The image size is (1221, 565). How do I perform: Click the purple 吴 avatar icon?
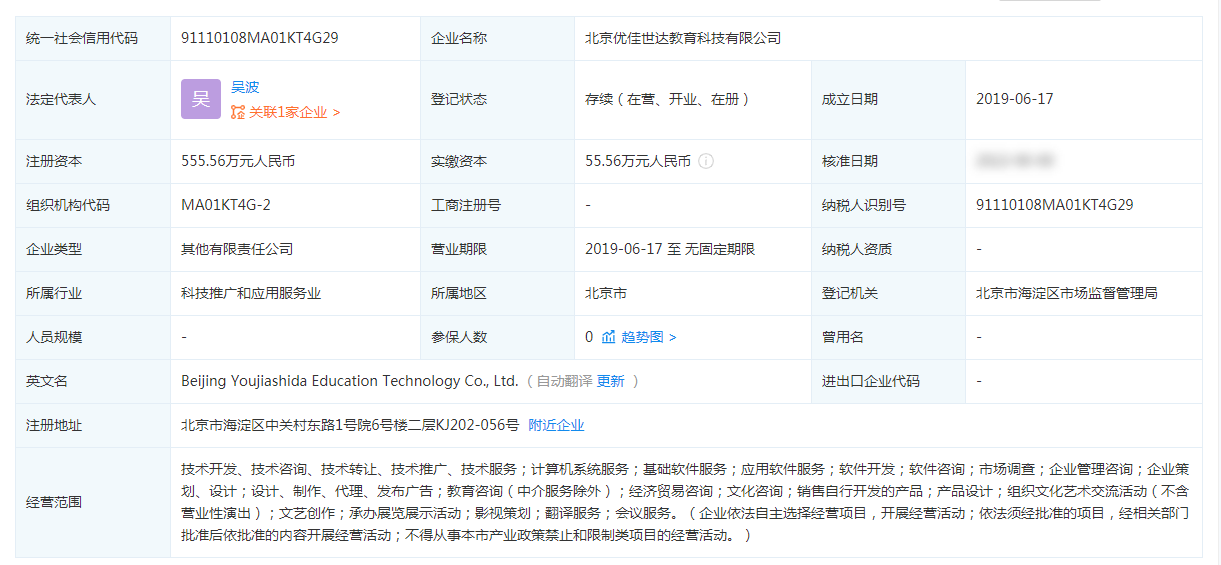click(200, 99)
